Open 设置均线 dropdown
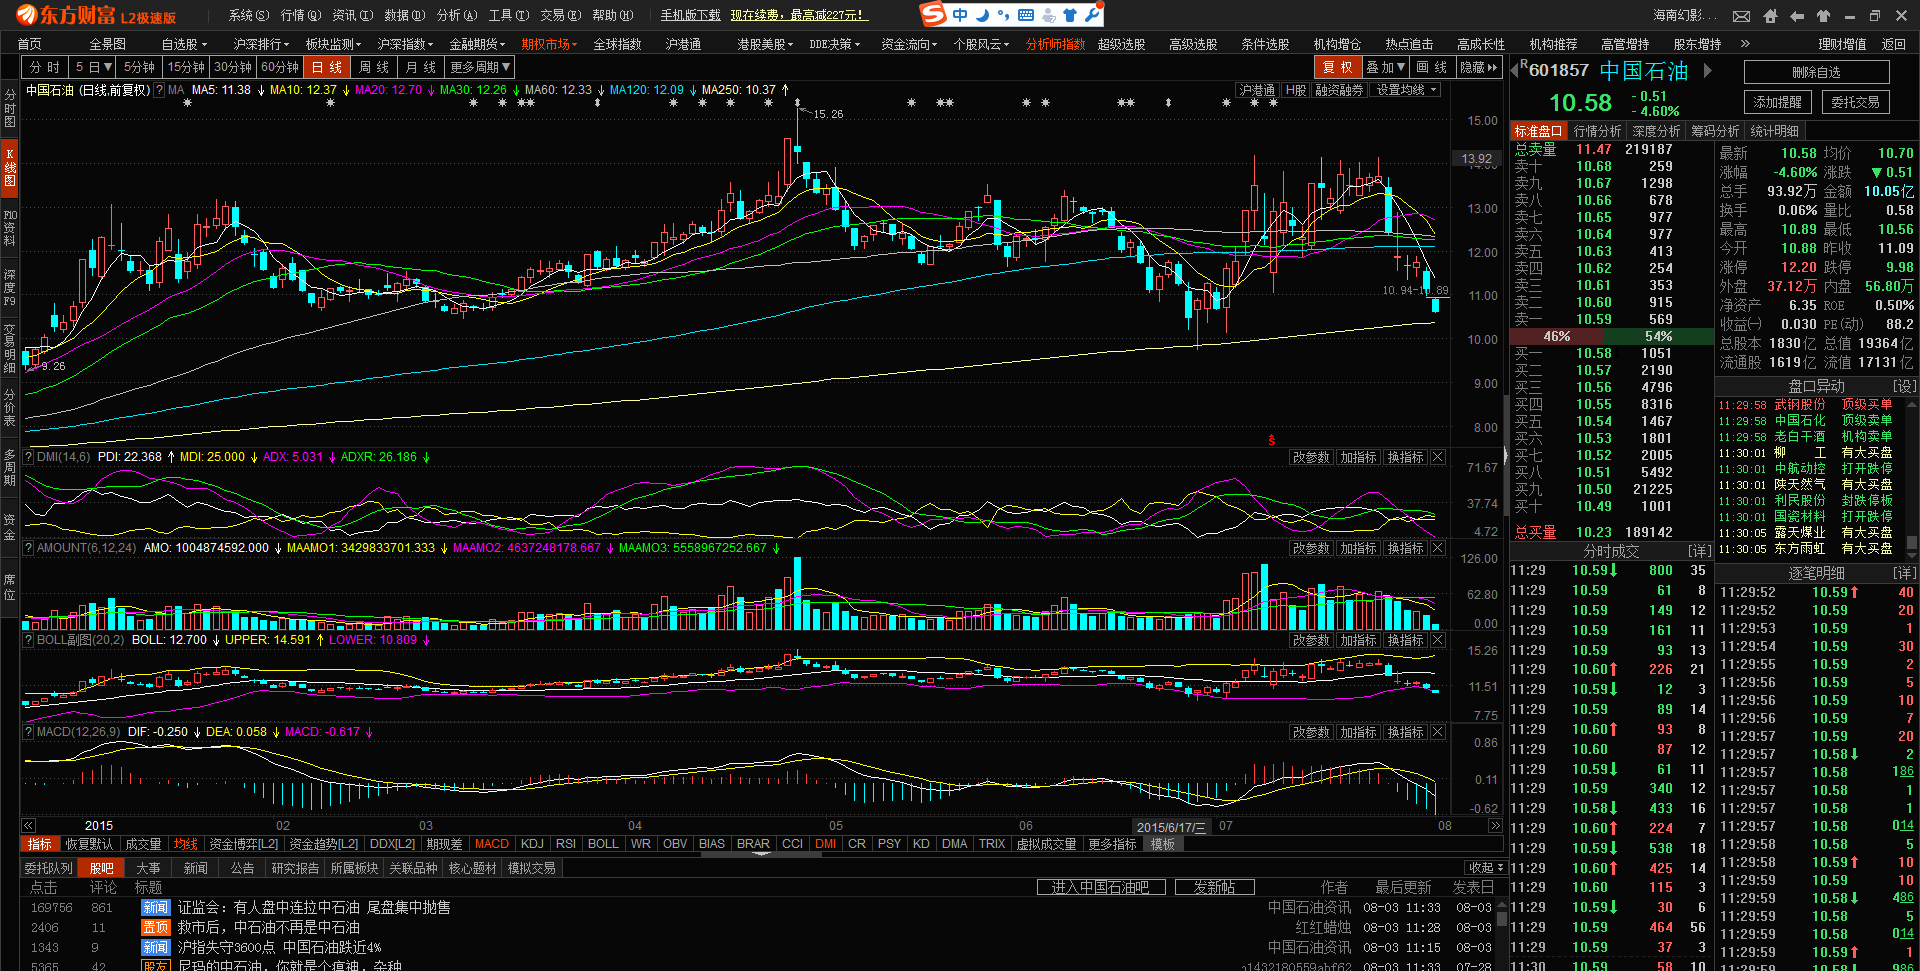This screenshot has width=1920, height=971. [1407, 90]
